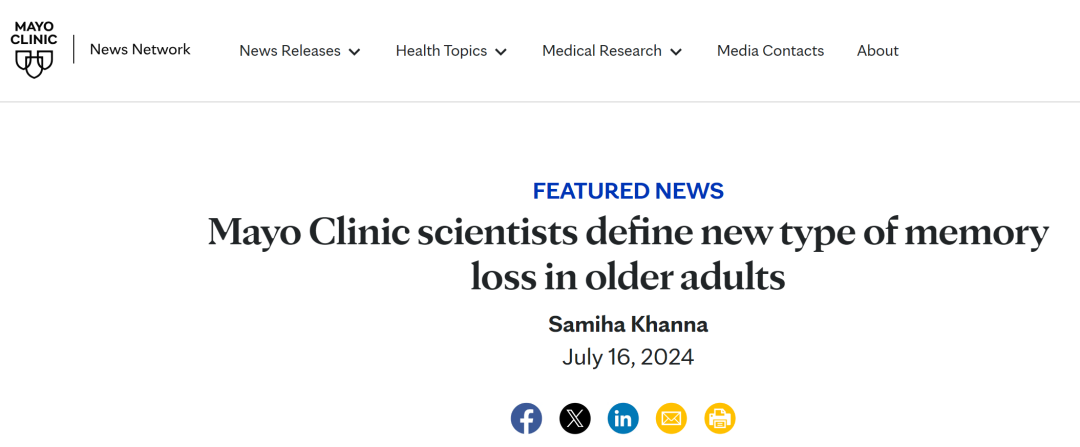Open the Health Topics menu
This screenshot has height=447, width=1080.
(x=441, y=51)
